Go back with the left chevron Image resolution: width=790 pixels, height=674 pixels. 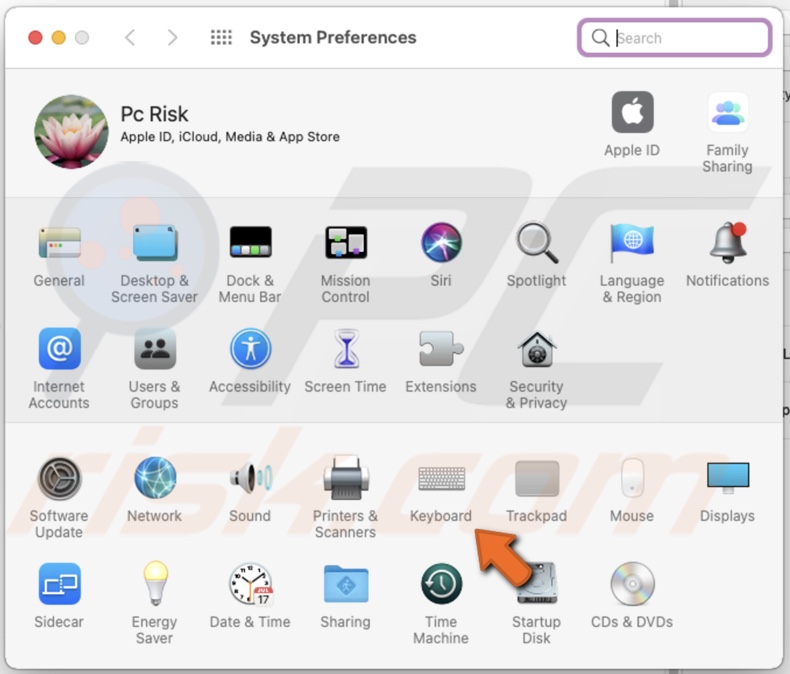130,38
